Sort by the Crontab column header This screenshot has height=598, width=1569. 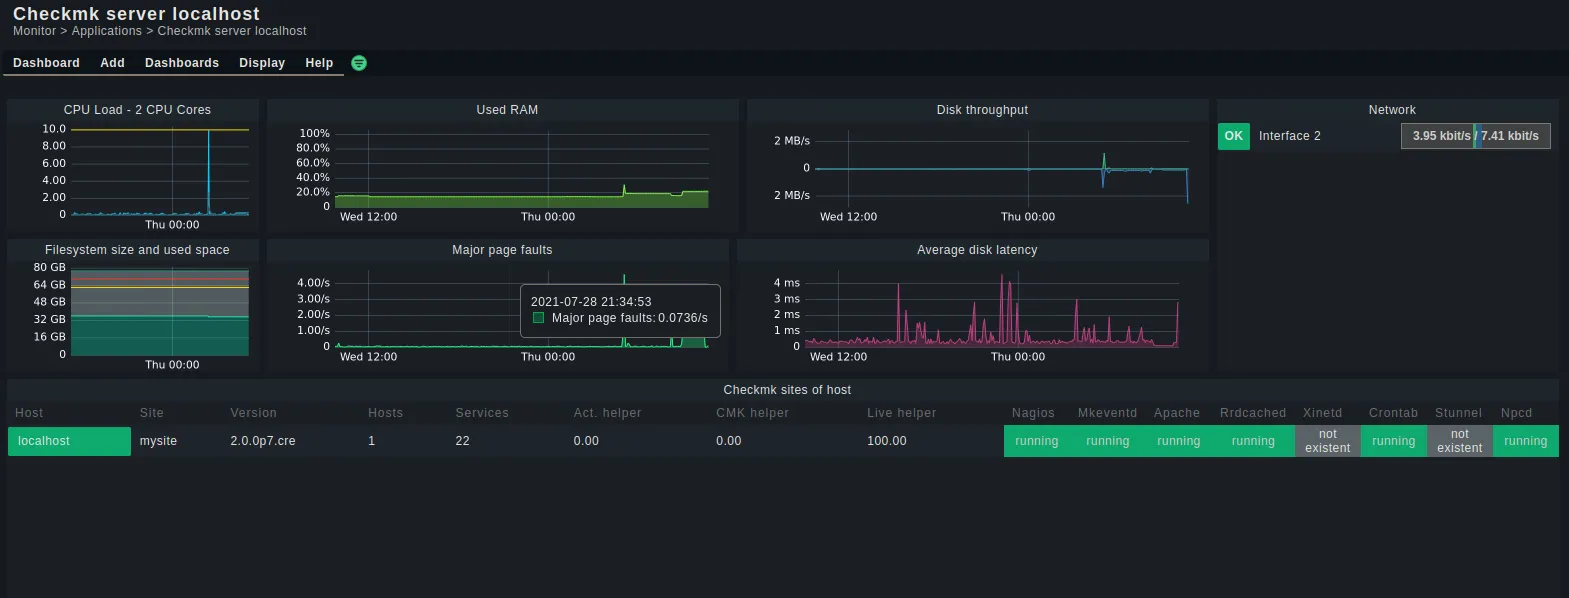[x=1393, y=413]
